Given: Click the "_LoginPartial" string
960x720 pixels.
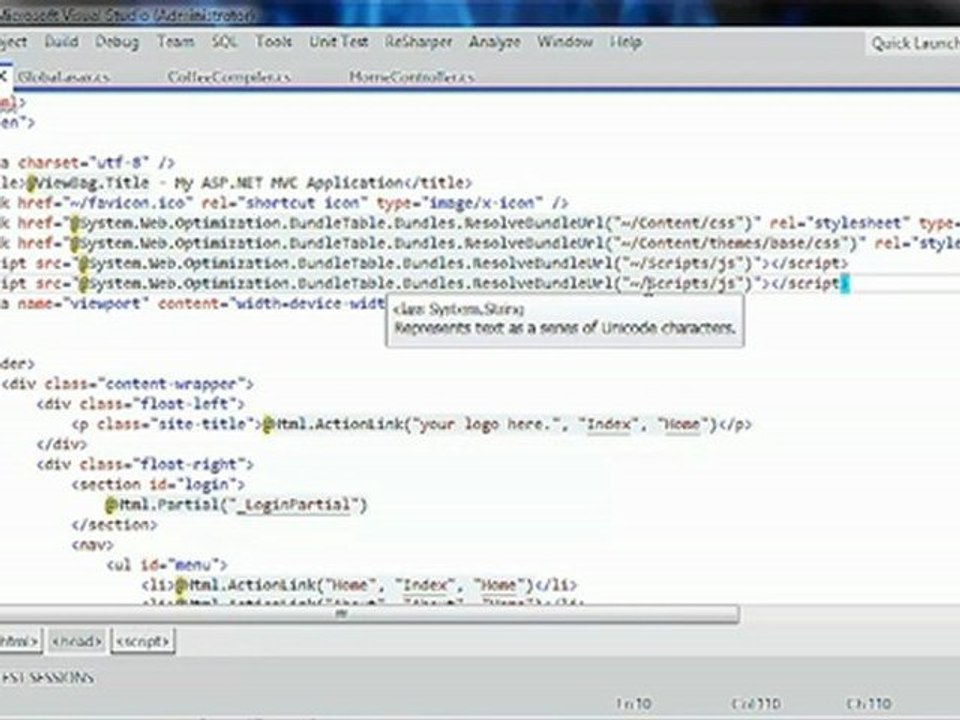Looking at the screenshot, I should 296,504.
